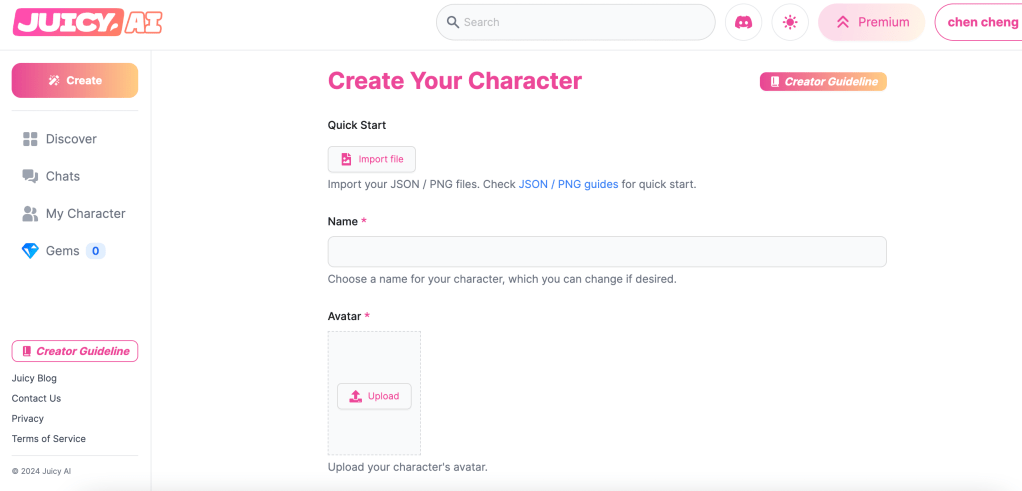This screenshot has width=1022, height=491.
Task: Click the Import file button
Action: coord(372,159)
